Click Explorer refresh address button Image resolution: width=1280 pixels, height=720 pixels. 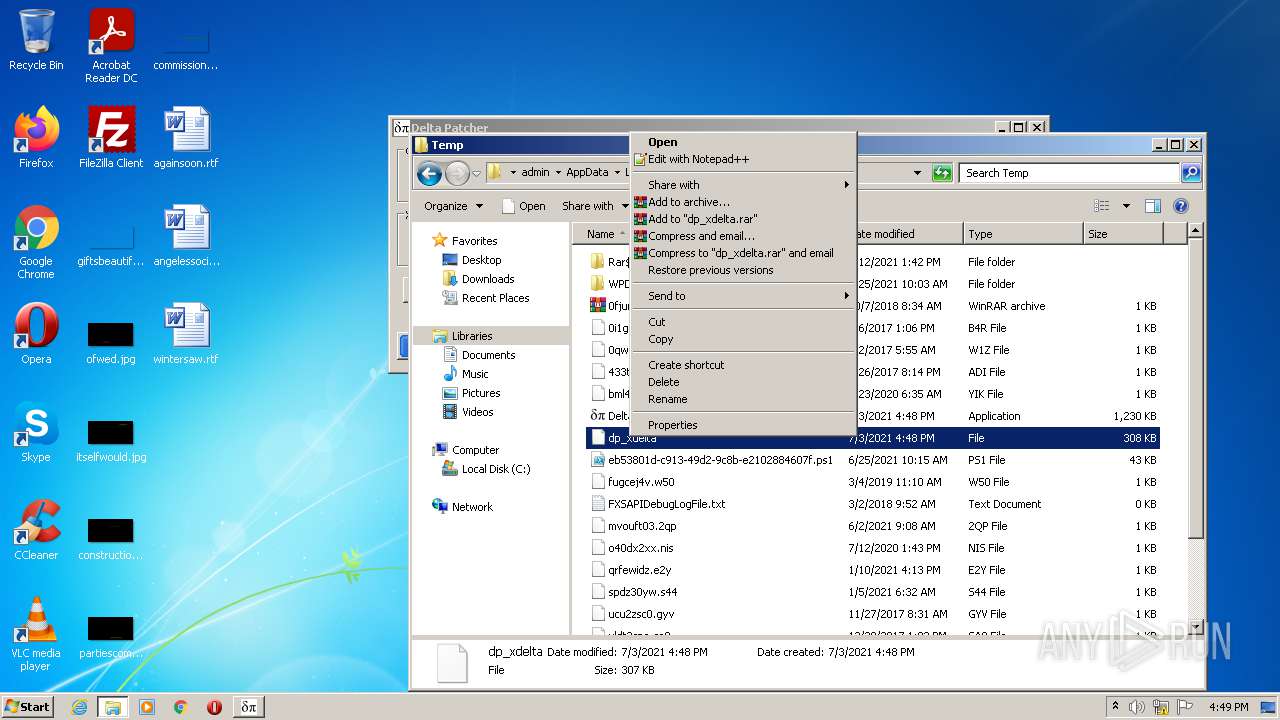(x=942, y=173)
